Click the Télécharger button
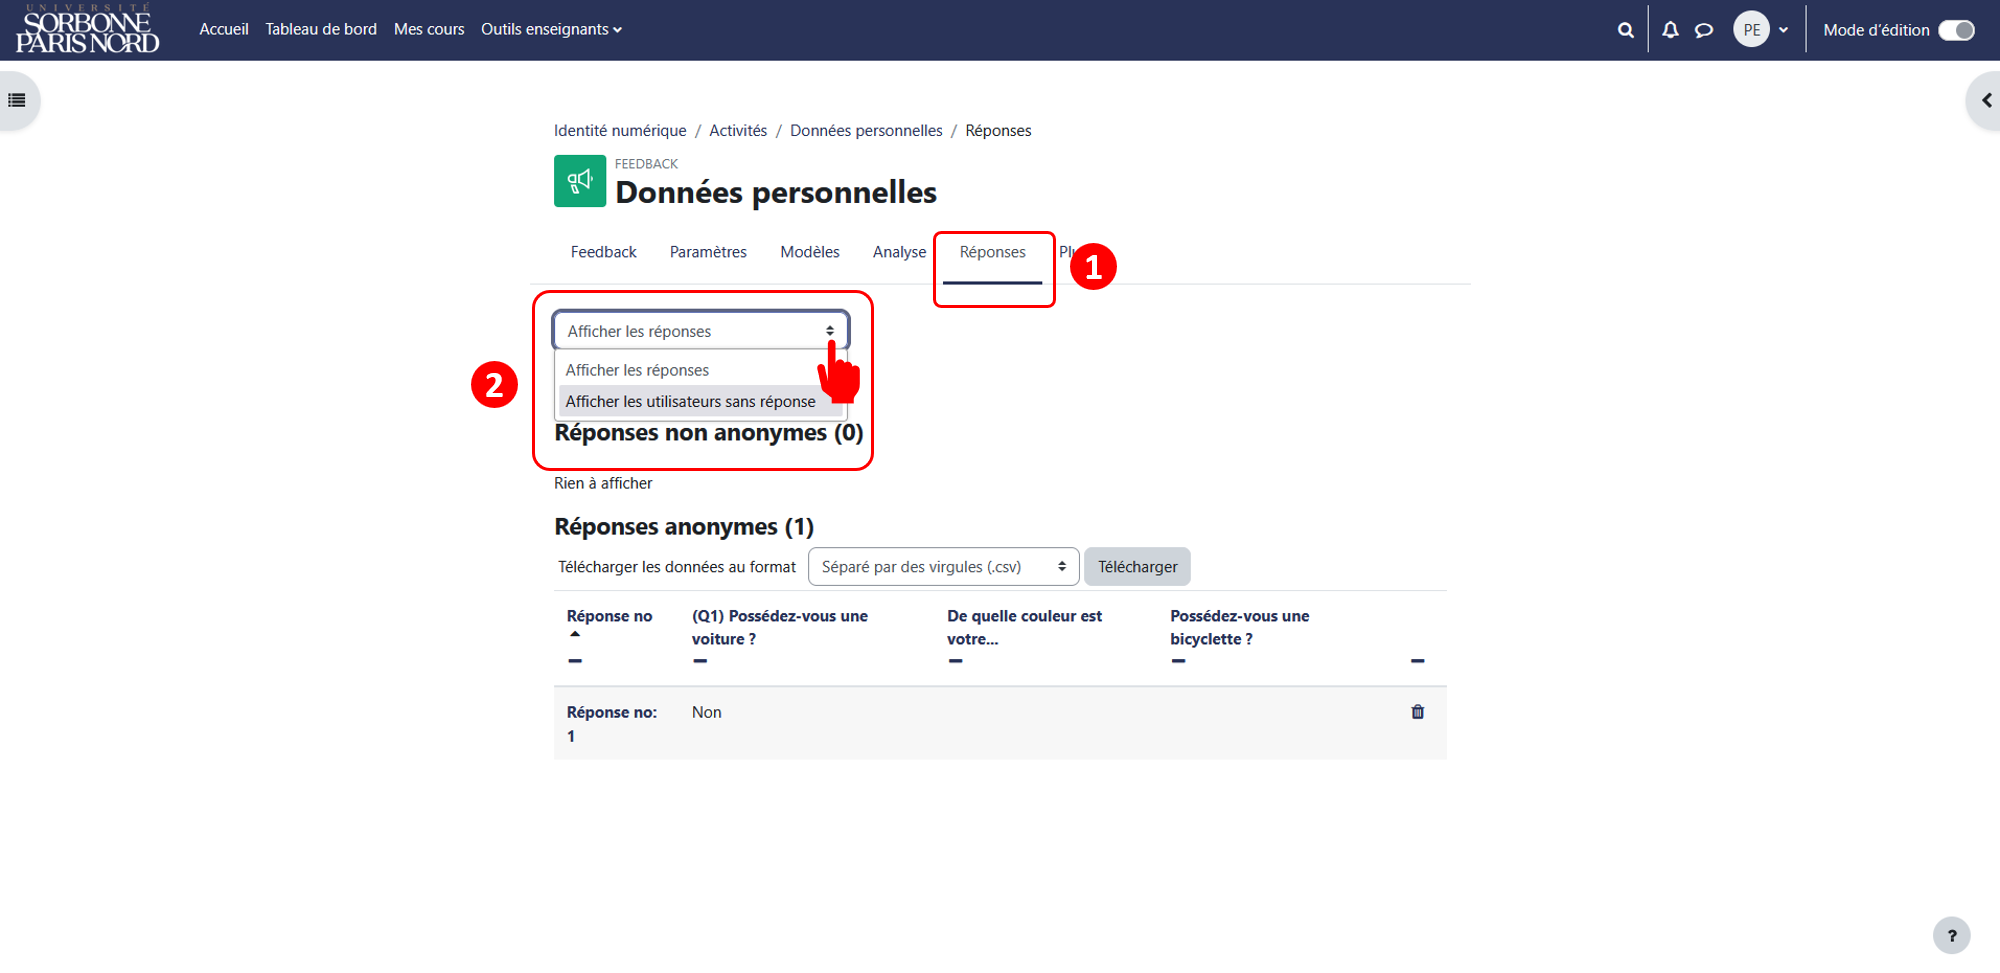2000x973 pixels. (x=1137, y=567)
